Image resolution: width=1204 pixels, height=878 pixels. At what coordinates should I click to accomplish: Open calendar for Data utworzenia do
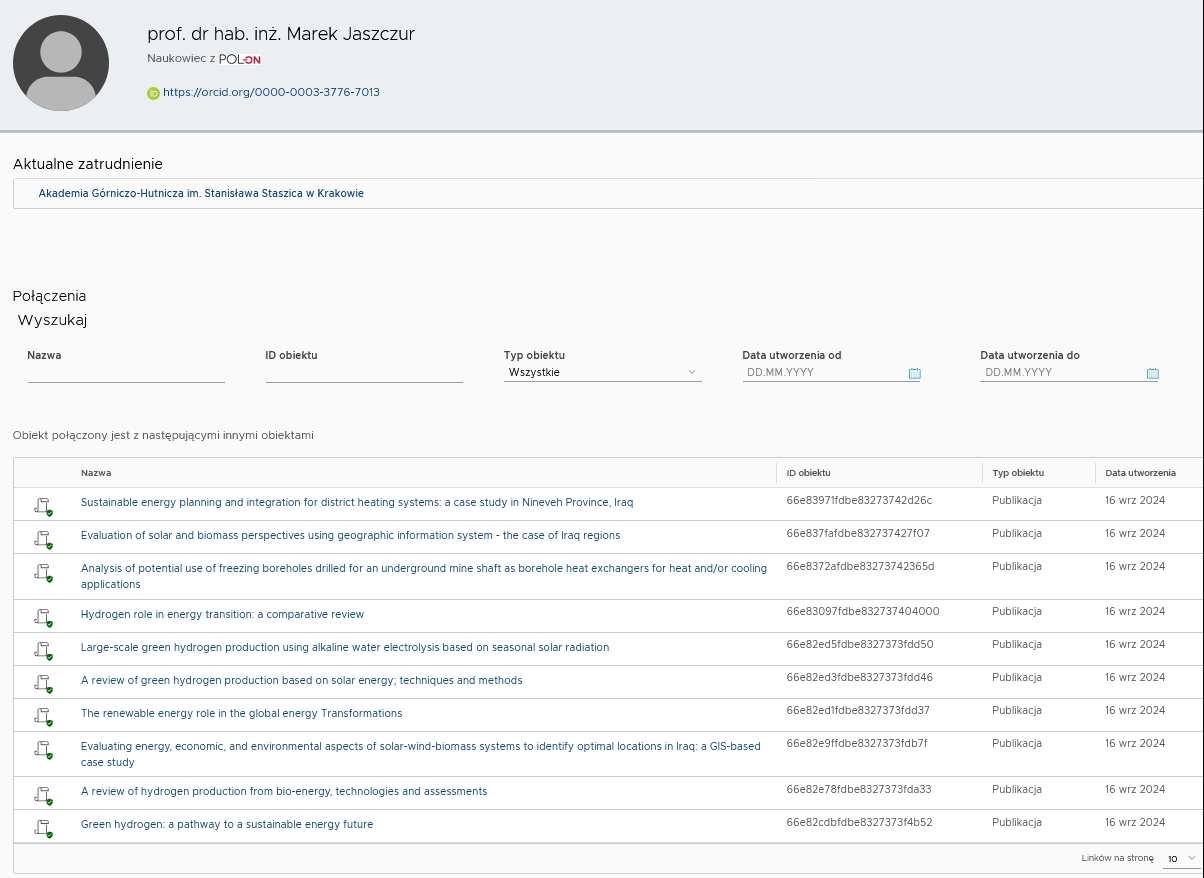click(x=1152, y=373)
